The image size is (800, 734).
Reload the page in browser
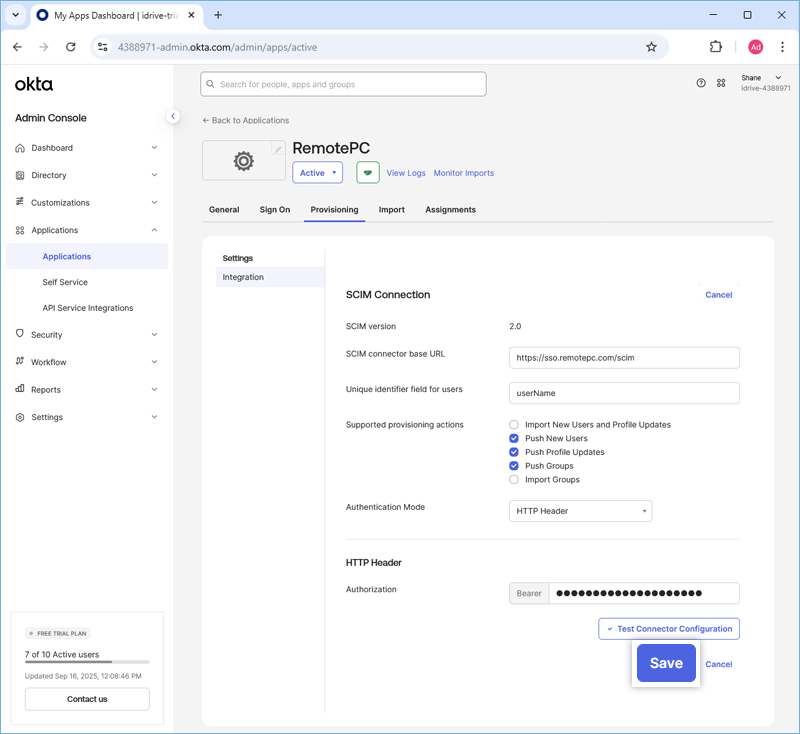click(70, 47)
